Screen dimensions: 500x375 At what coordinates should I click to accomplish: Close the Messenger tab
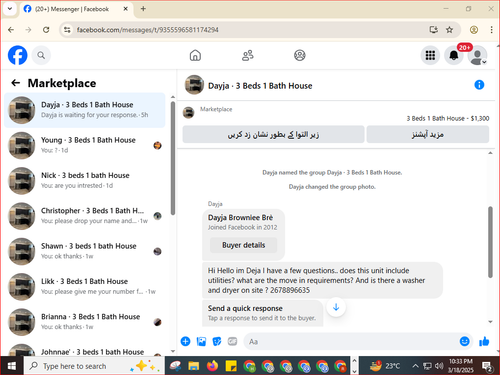click(x=125, y=9)
